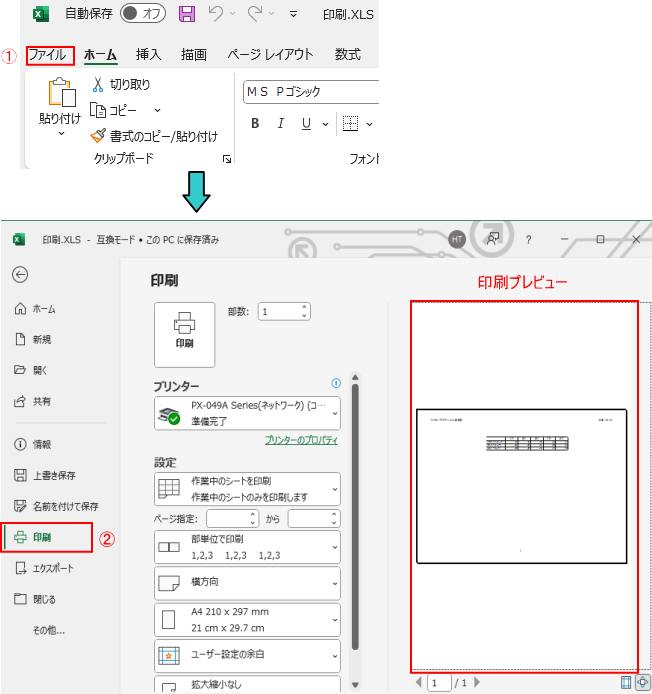Viewport: 652px width, 694px height.
Task: Open the 作業中のシートを印刷 dropdown
Action: (247, 489)
